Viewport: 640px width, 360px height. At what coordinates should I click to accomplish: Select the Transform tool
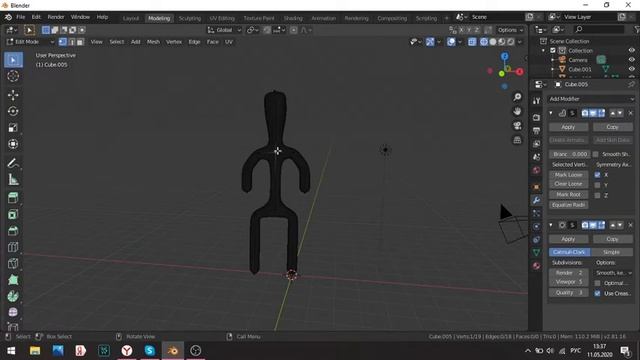click(13, 144)
